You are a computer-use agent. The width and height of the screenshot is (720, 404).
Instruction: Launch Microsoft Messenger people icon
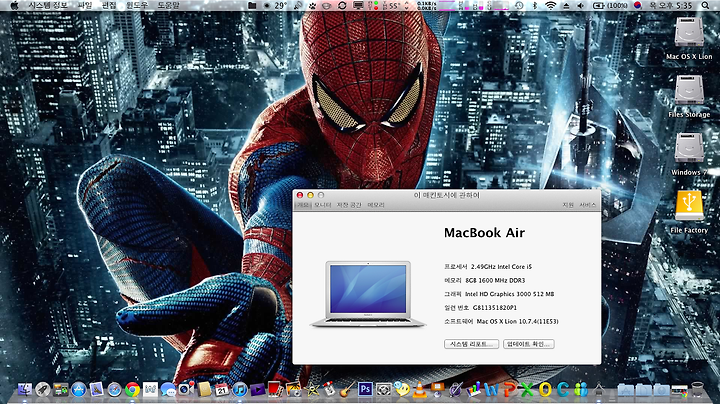coord(581,390)
